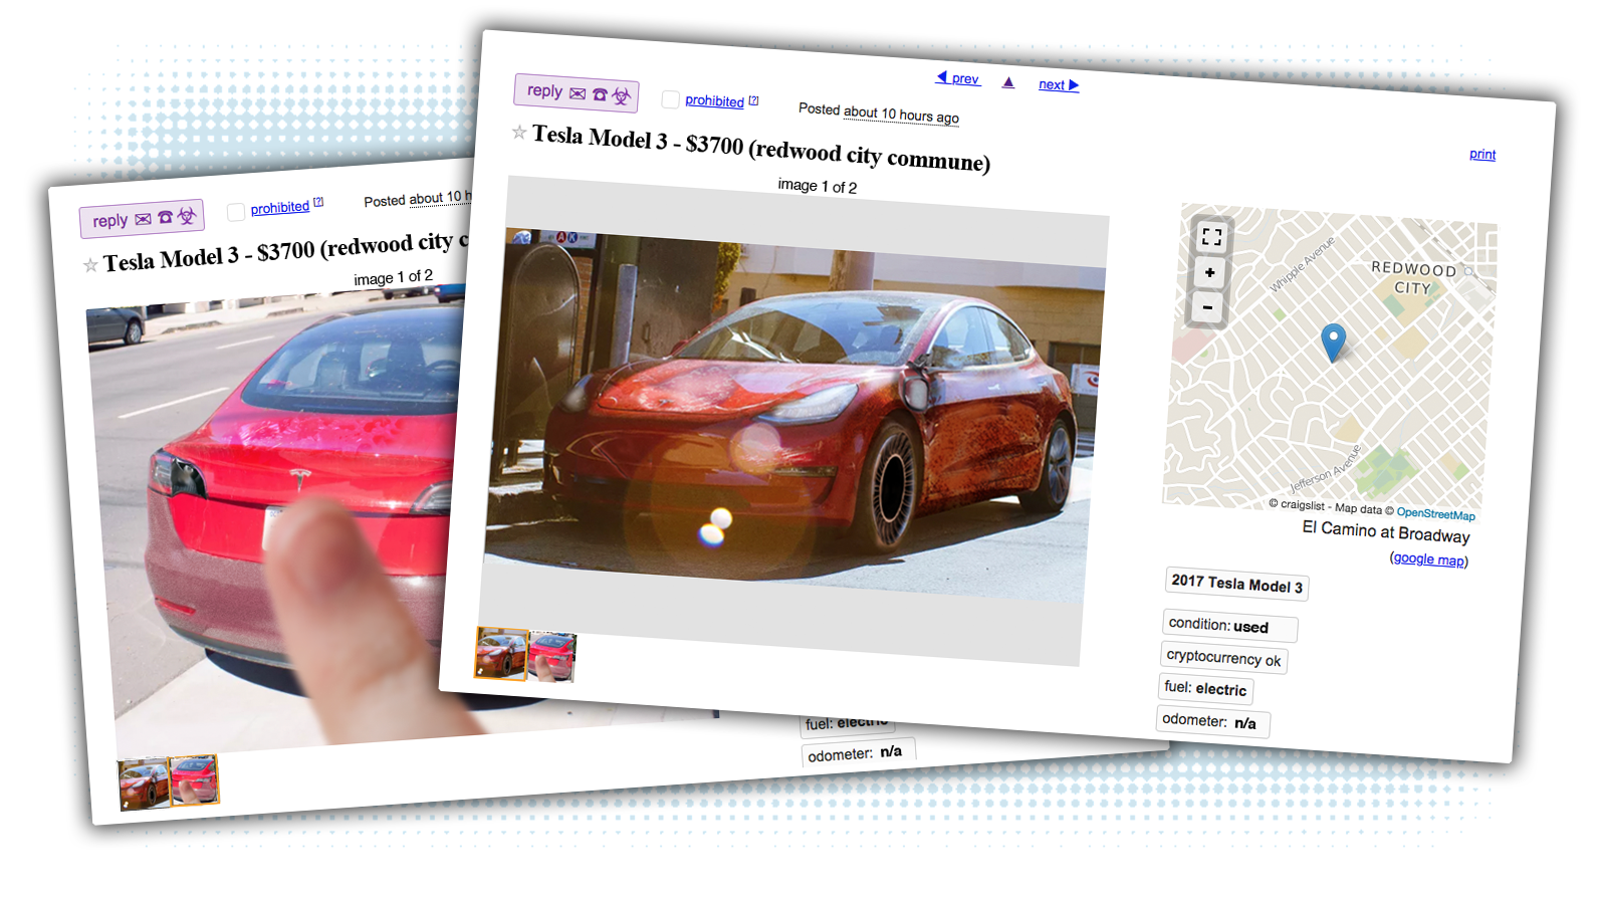Viewport: 1600px width, 900px height.
Task: Zoom in on the map
Action: 1210,272
